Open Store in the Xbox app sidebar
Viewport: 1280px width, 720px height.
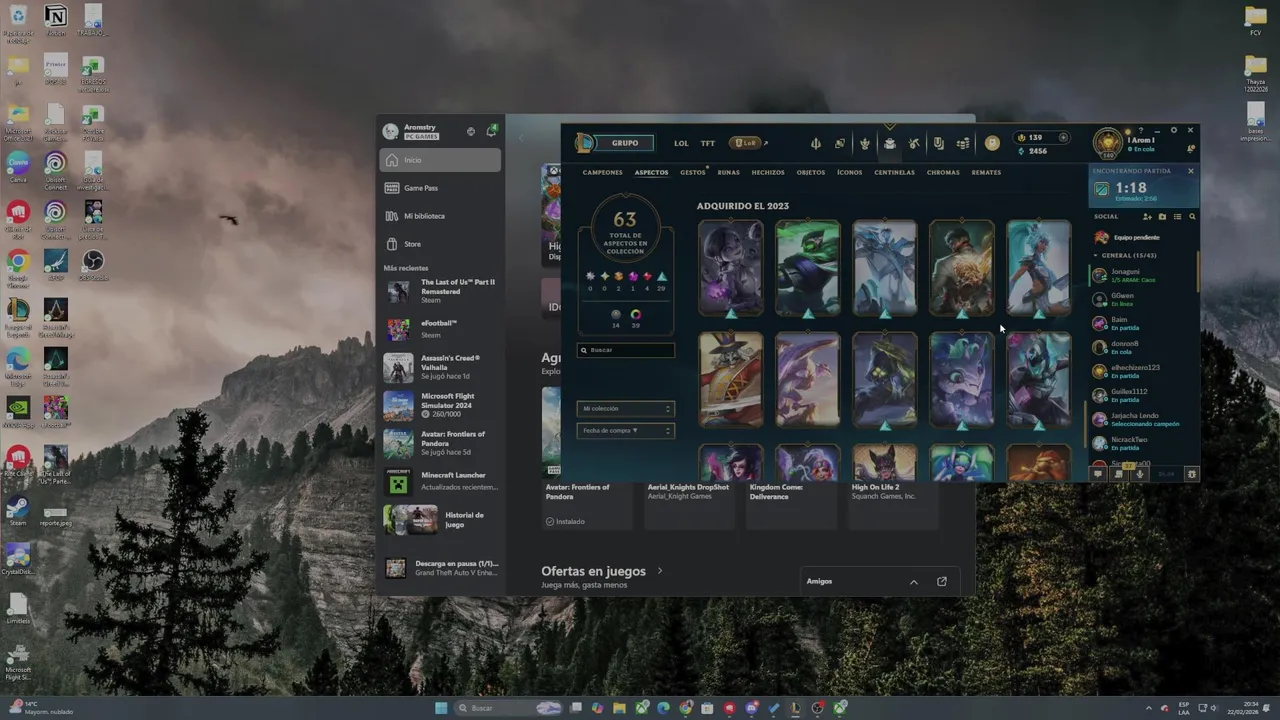440,244
